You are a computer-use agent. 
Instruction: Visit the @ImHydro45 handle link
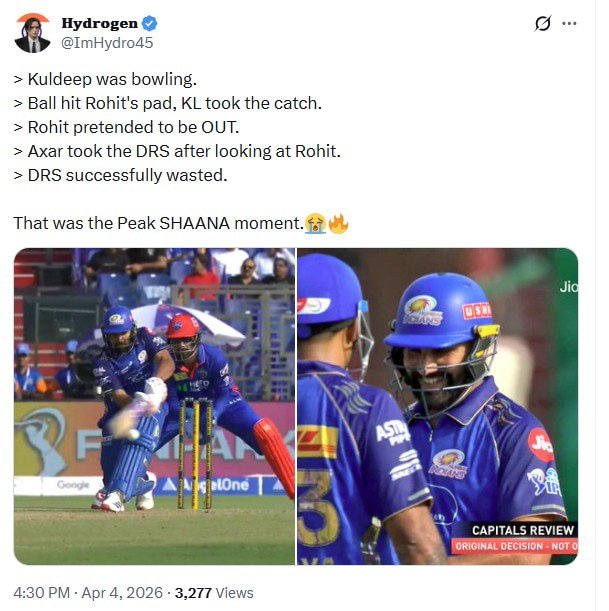pyautogui.click(x=107, y=42)
